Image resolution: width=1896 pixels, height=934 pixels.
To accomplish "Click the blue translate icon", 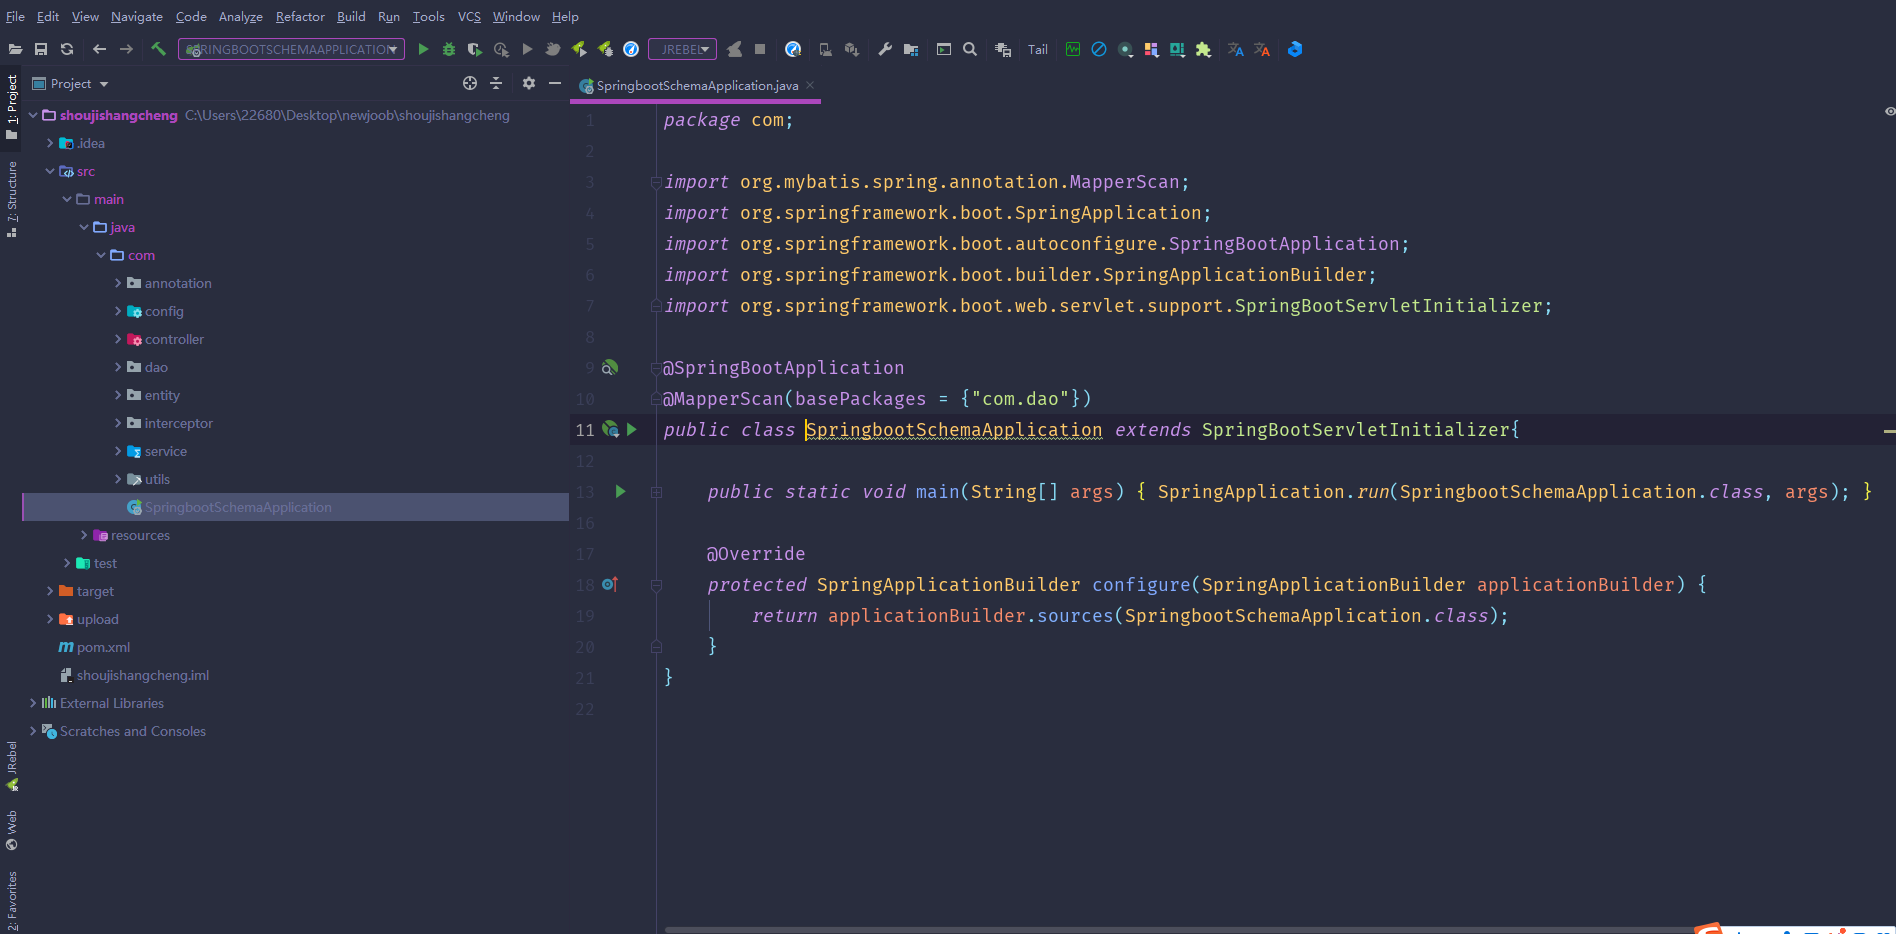I will [1236, 49].
